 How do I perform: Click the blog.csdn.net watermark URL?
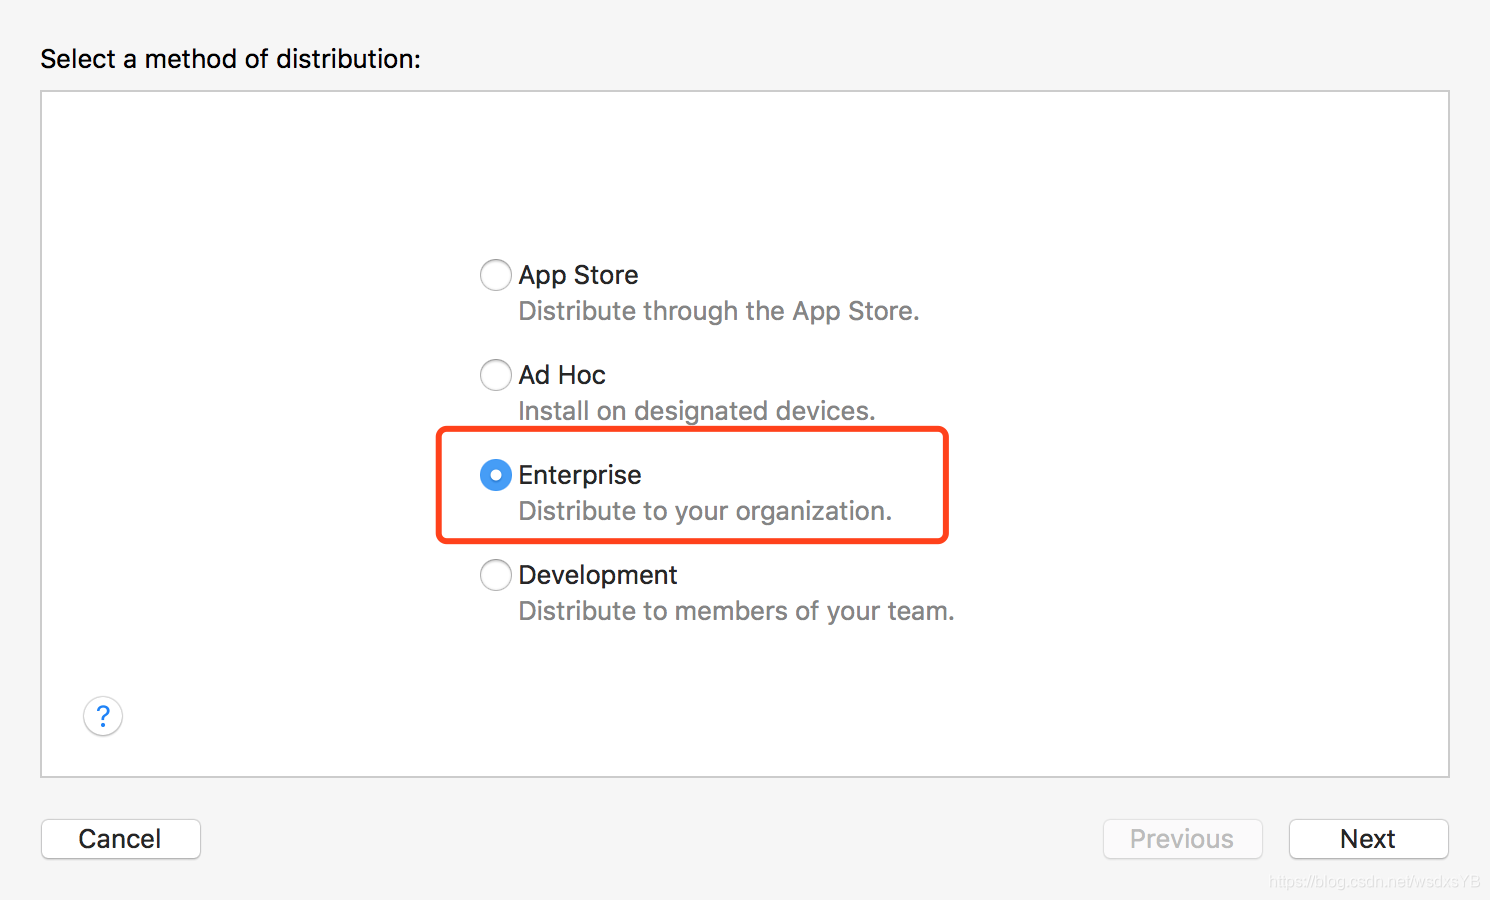pyautogui.click(x=1373, y=882)
